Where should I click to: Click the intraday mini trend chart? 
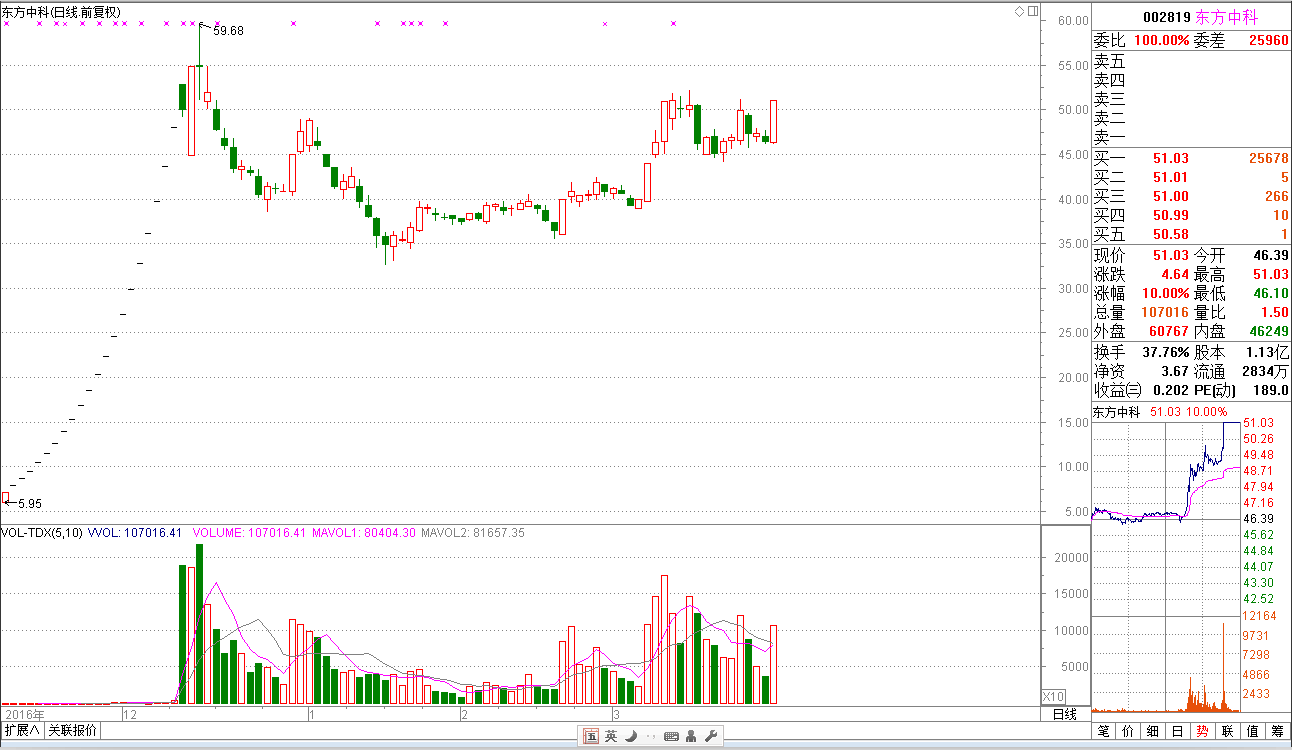[x=1166, y=470]
